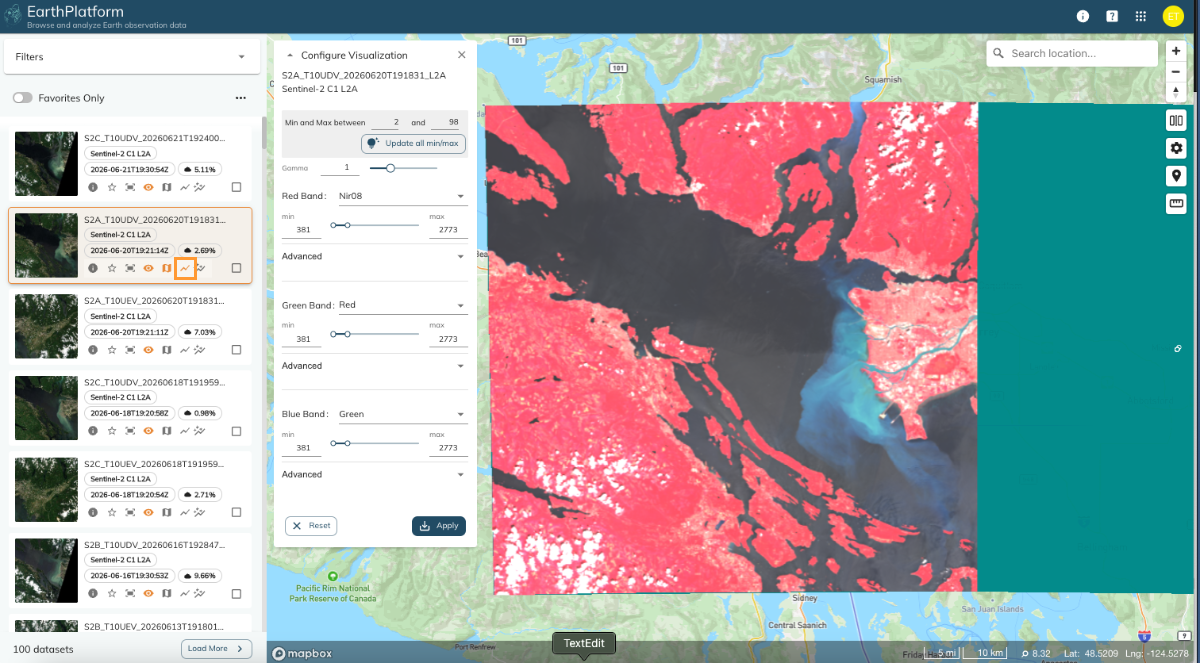Open the help question-mark icon in header

coord(1112,16)
